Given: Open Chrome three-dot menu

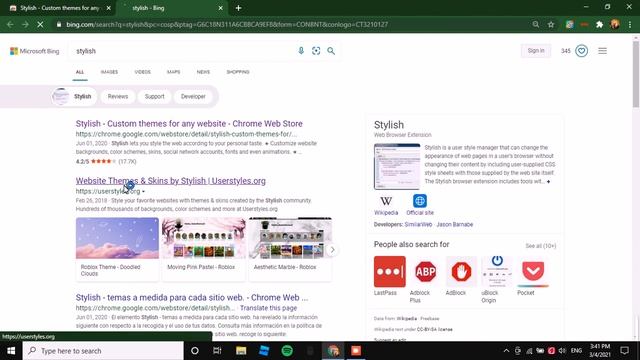Looking at the screenshot, I should coord(630,24).
